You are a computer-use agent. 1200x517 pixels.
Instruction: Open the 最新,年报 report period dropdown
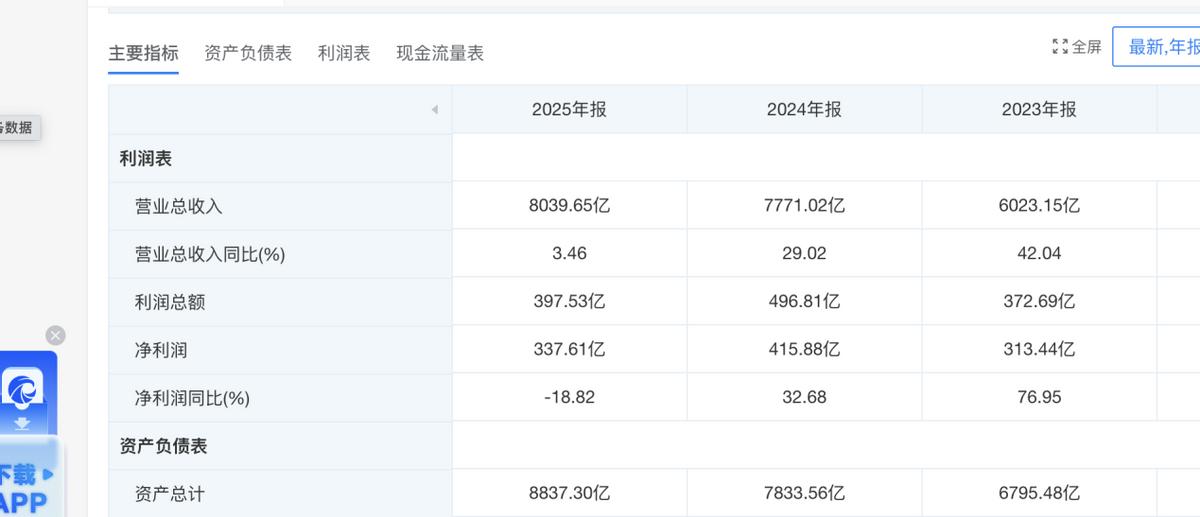(x=1160, y=47)
